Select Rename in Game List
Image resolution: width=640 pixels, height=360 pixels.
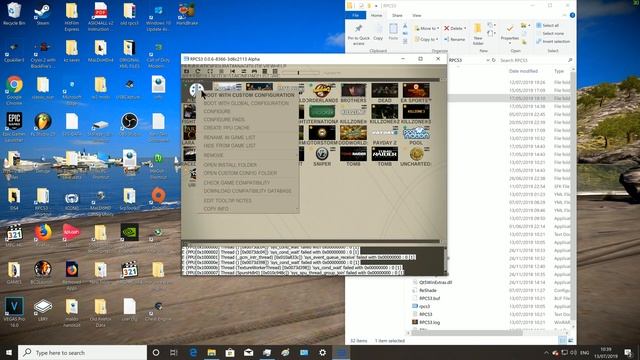(x=229, y=138)
